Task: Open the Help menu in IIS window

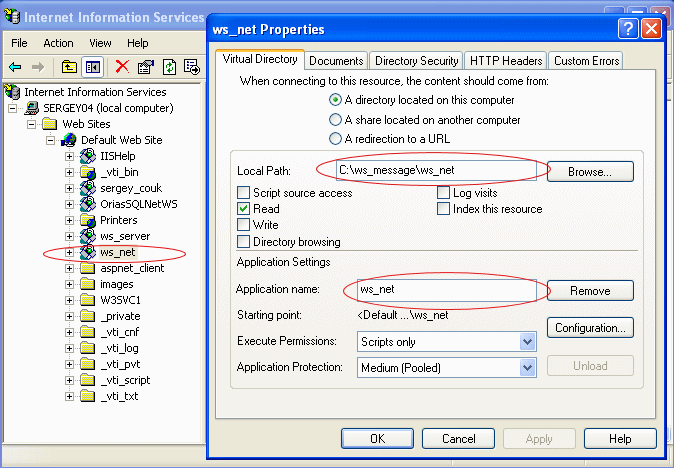Action: point(138,43)
